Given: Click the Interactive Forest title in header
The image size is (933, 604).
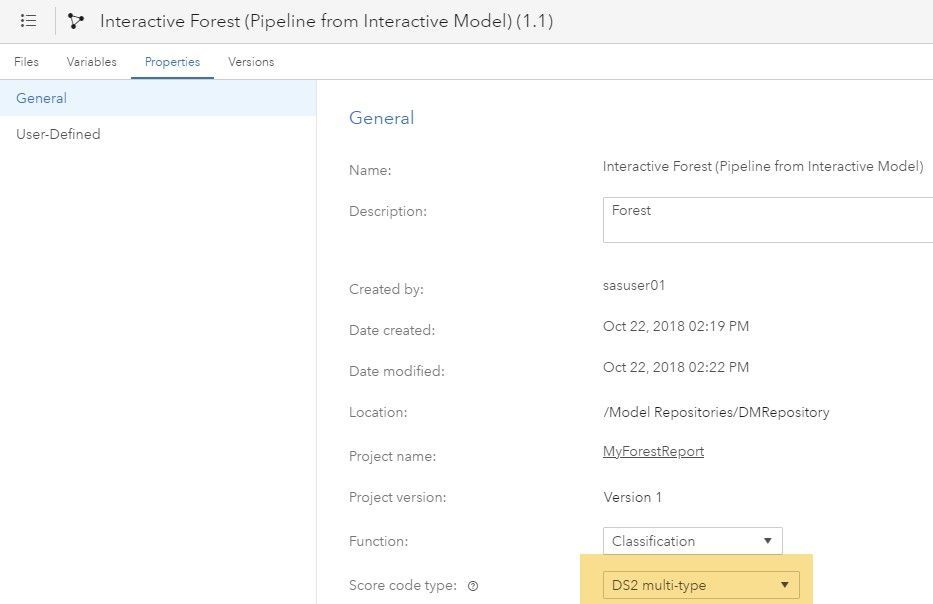Looking at the screenshot, I should click(x=326, y=21).
